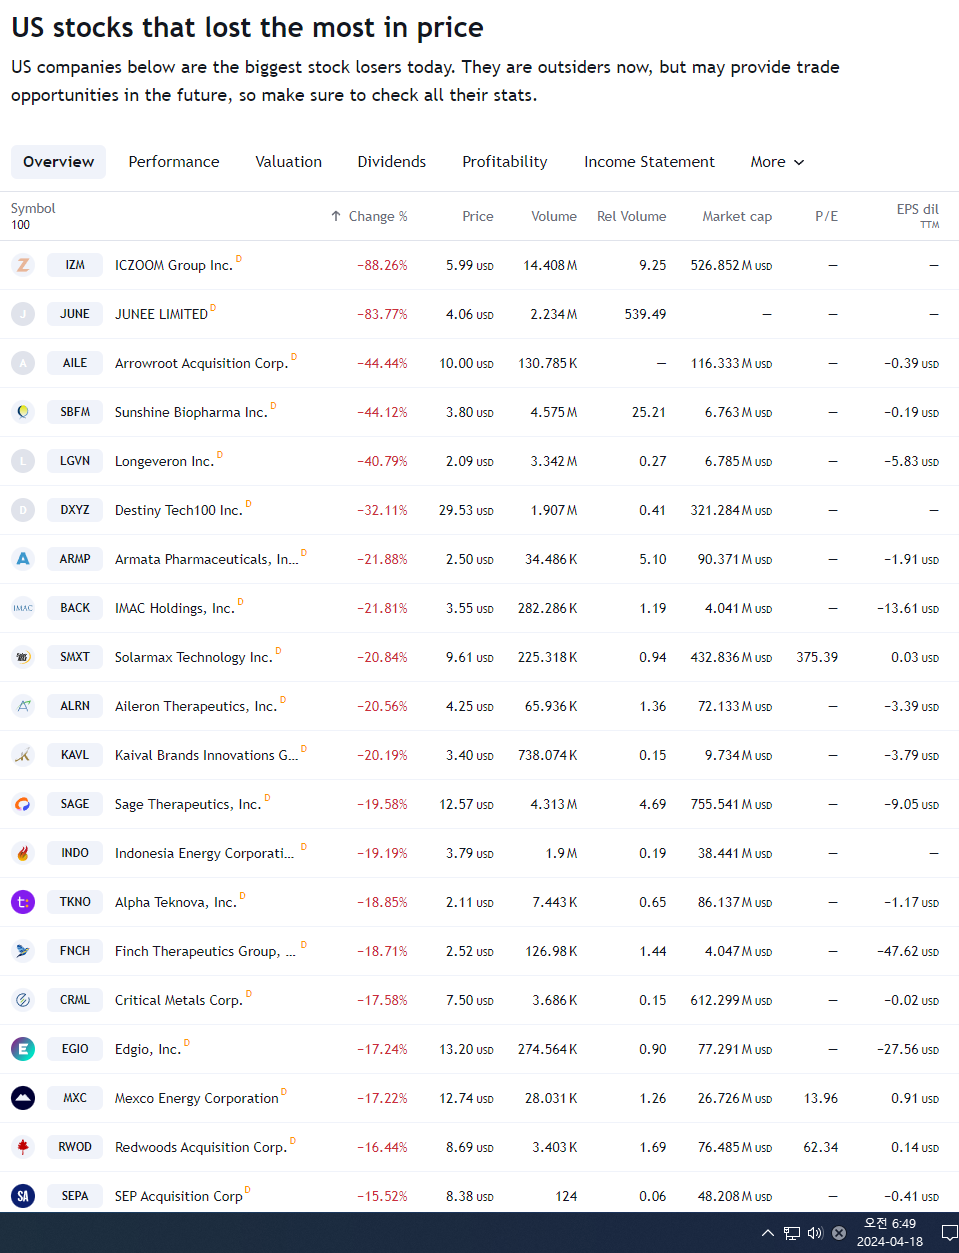Click the IMAC Holdings logo icon
Viewport: 959px width, 1253px height.
click(x=23, y=608)
